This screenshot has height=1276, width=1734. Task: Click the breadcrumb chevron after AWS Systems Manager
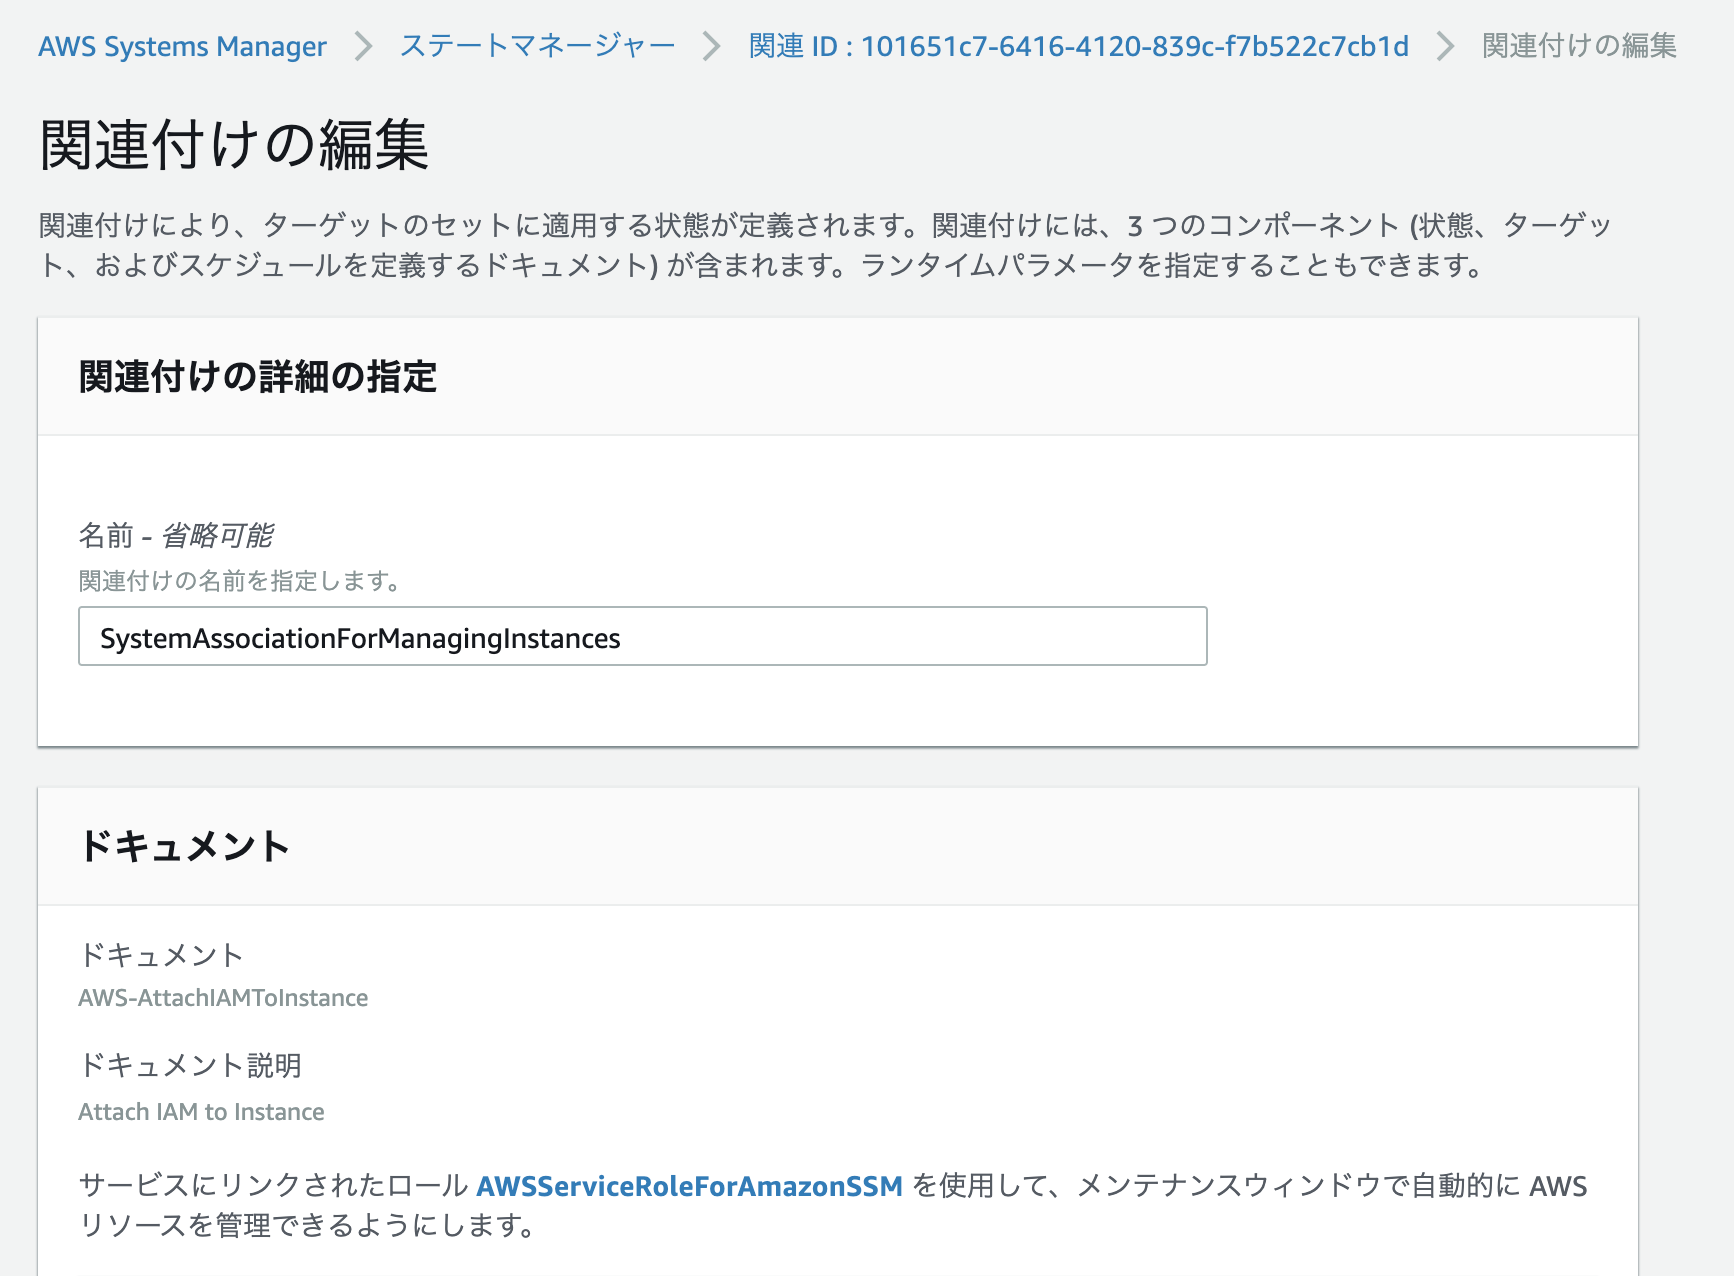coord(362,45)
